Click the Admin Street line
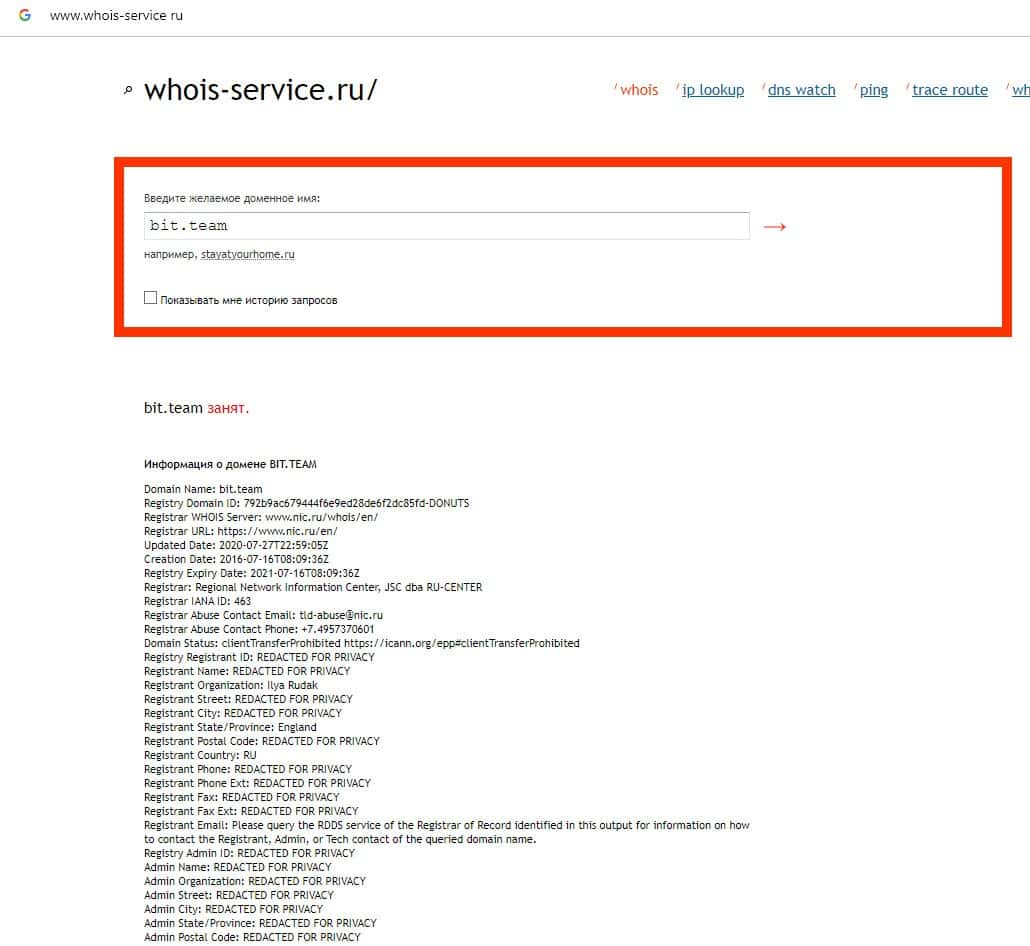This screenshot has width=1030, height=946. [239, 895]
